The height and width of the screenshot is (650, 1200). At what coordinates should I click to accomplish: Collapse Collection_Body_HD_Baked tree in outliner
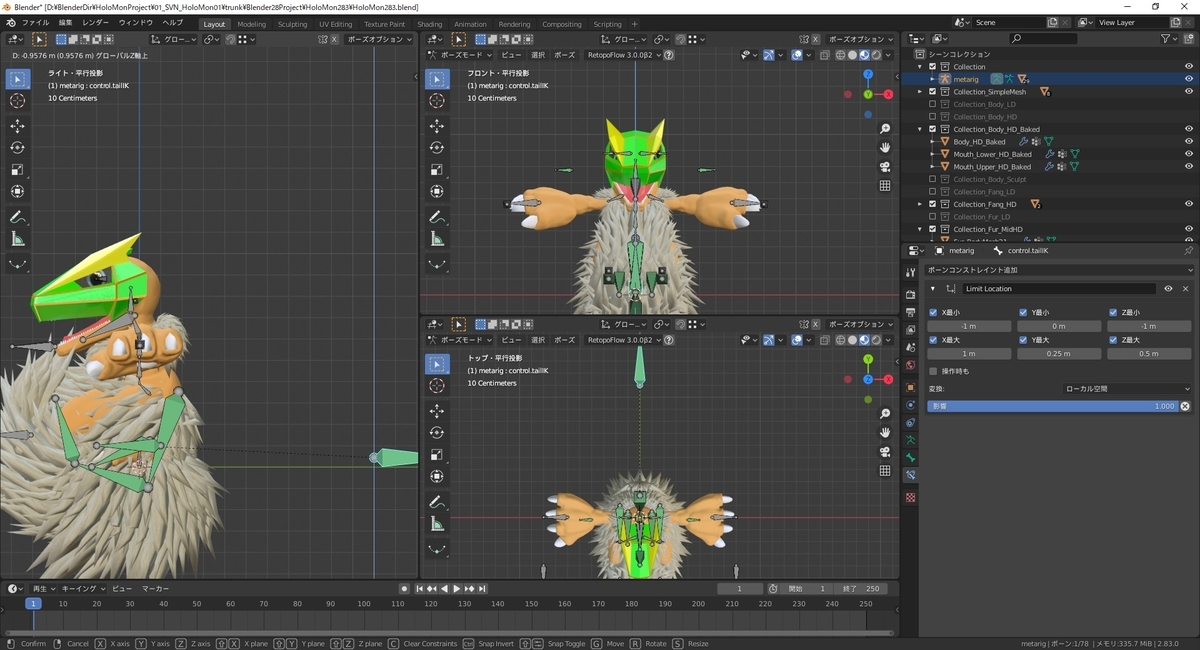click(920, 129)
